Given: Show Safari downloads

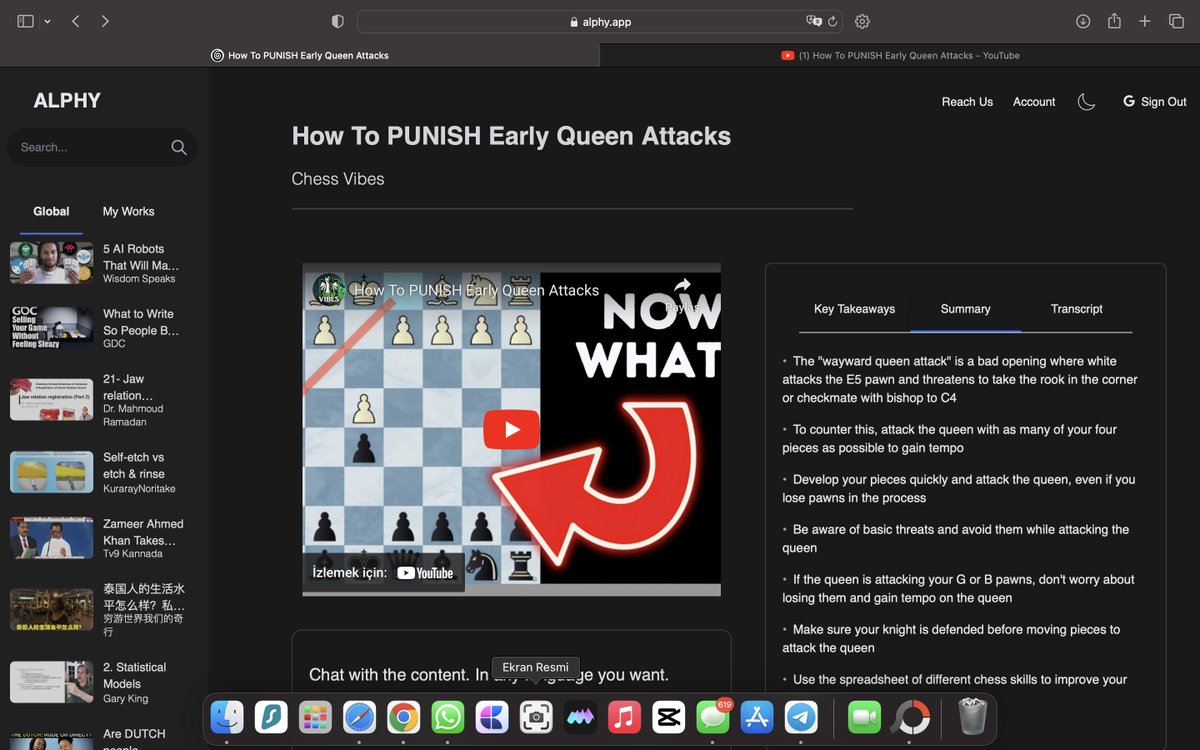Looking at the screenshot, I should (x=1083, y=21).
